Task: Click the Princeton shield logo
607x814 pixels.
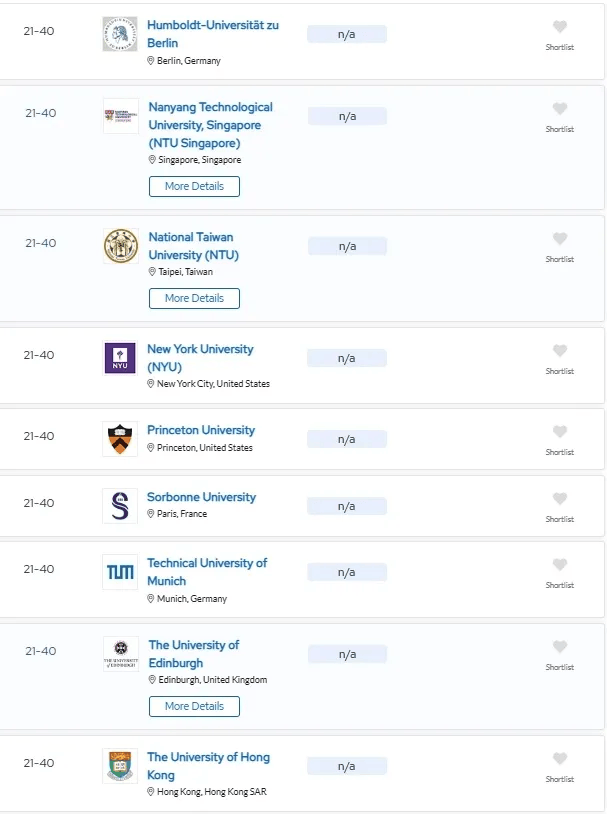Action: (x=120, y=439)
